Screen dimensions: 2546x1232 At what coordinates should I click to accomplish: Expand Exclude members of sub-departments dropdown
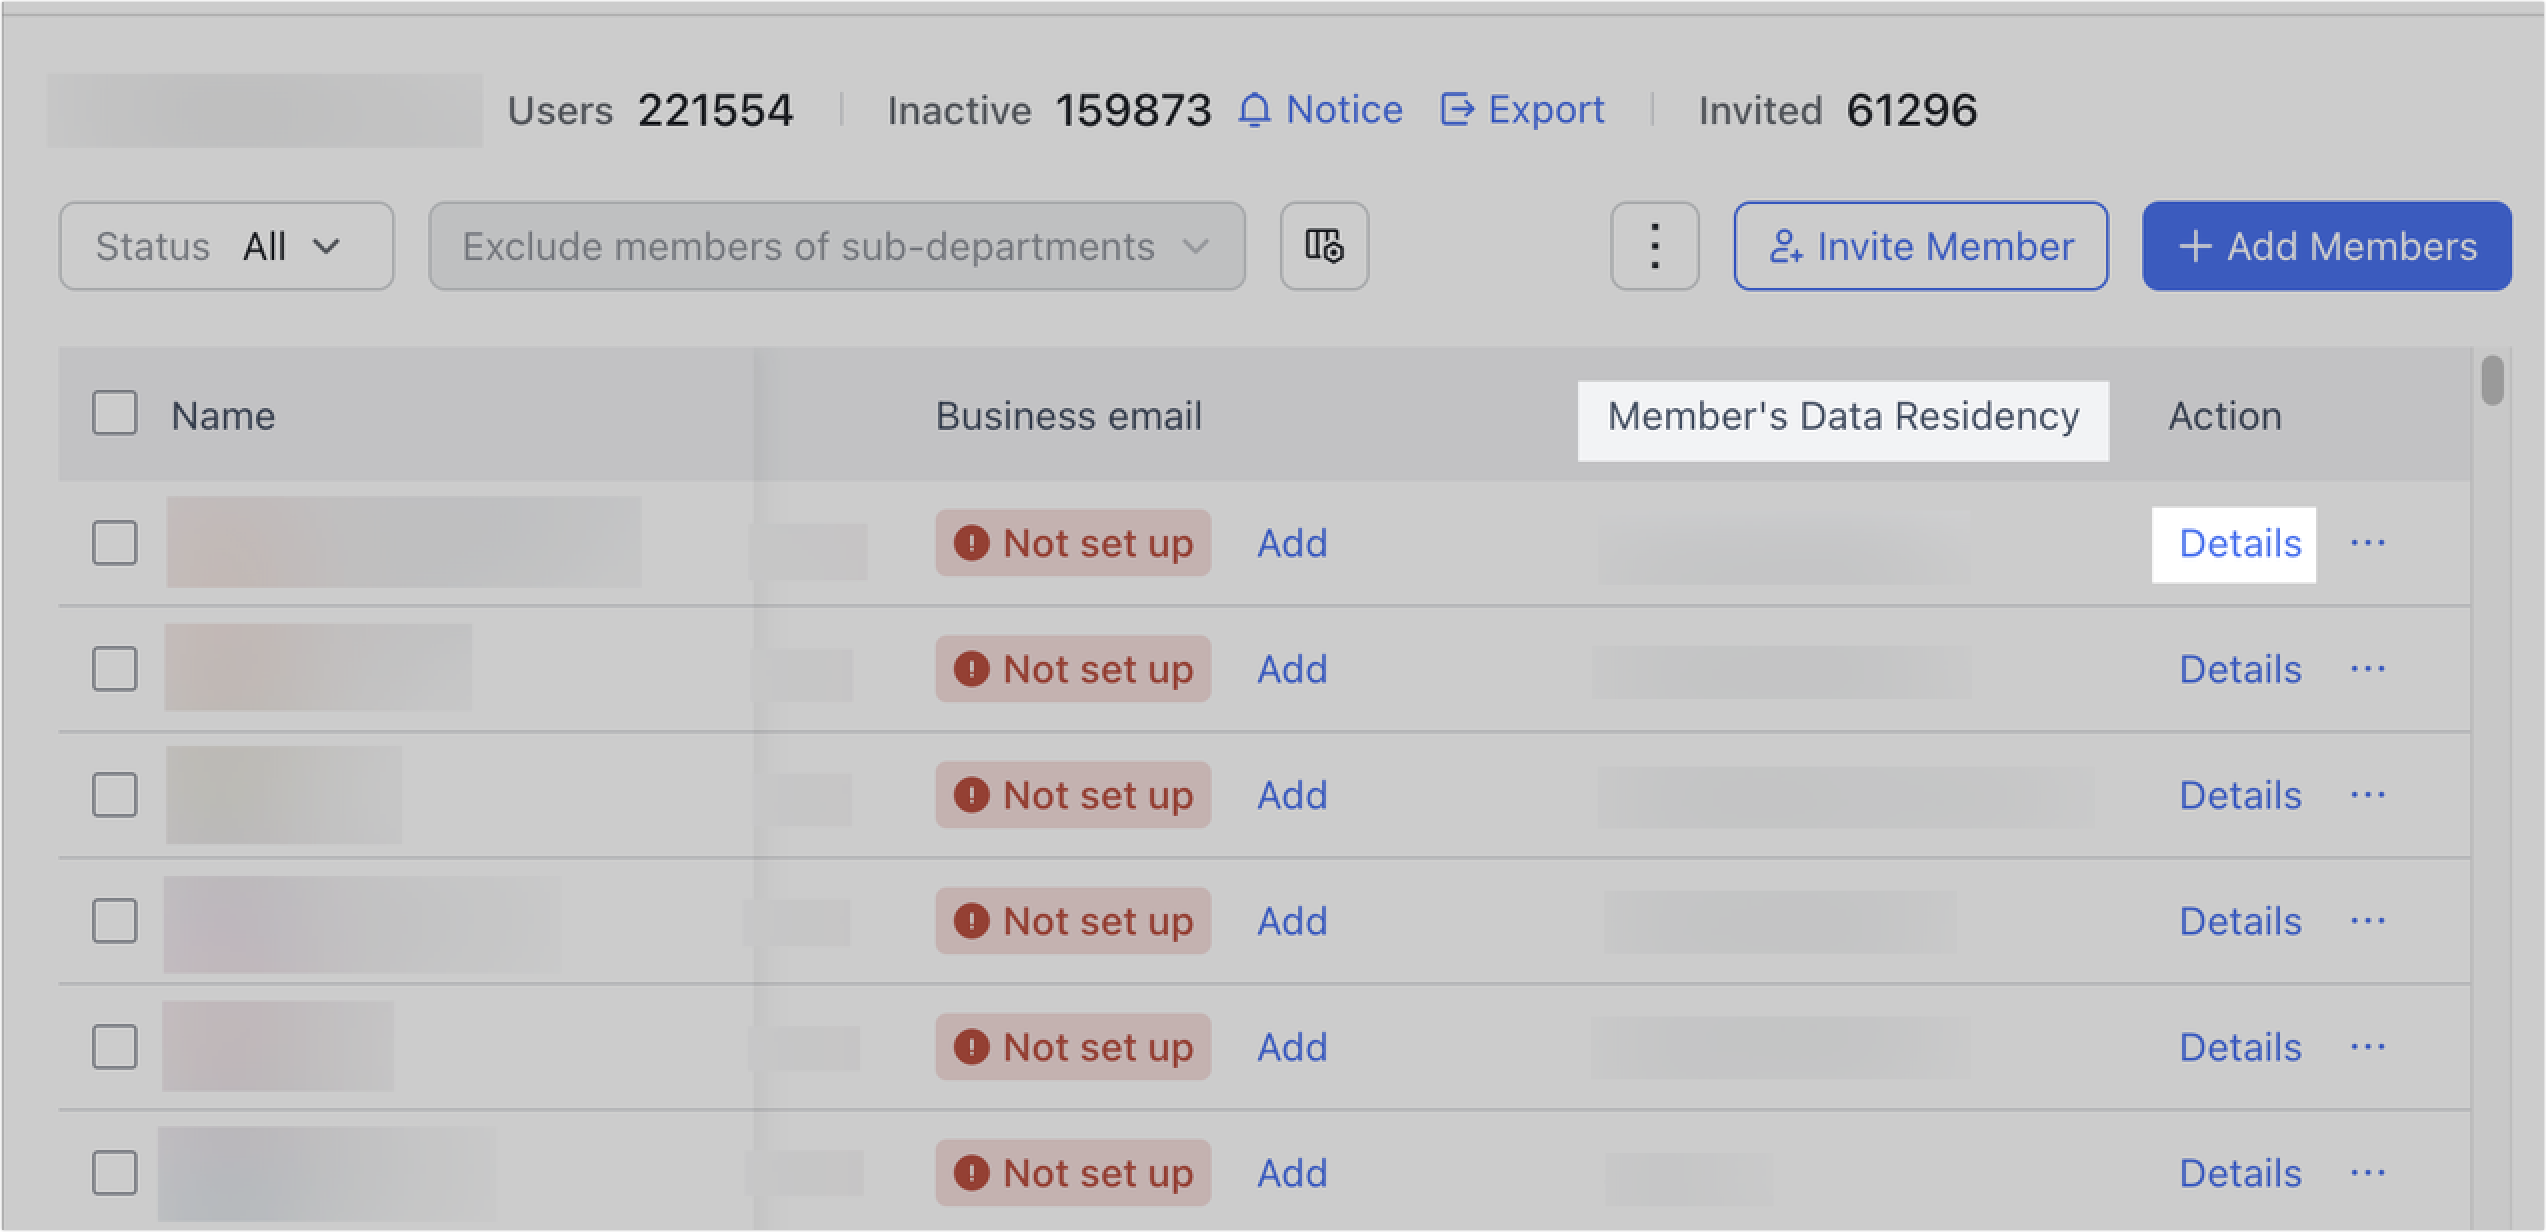(837, 246)
